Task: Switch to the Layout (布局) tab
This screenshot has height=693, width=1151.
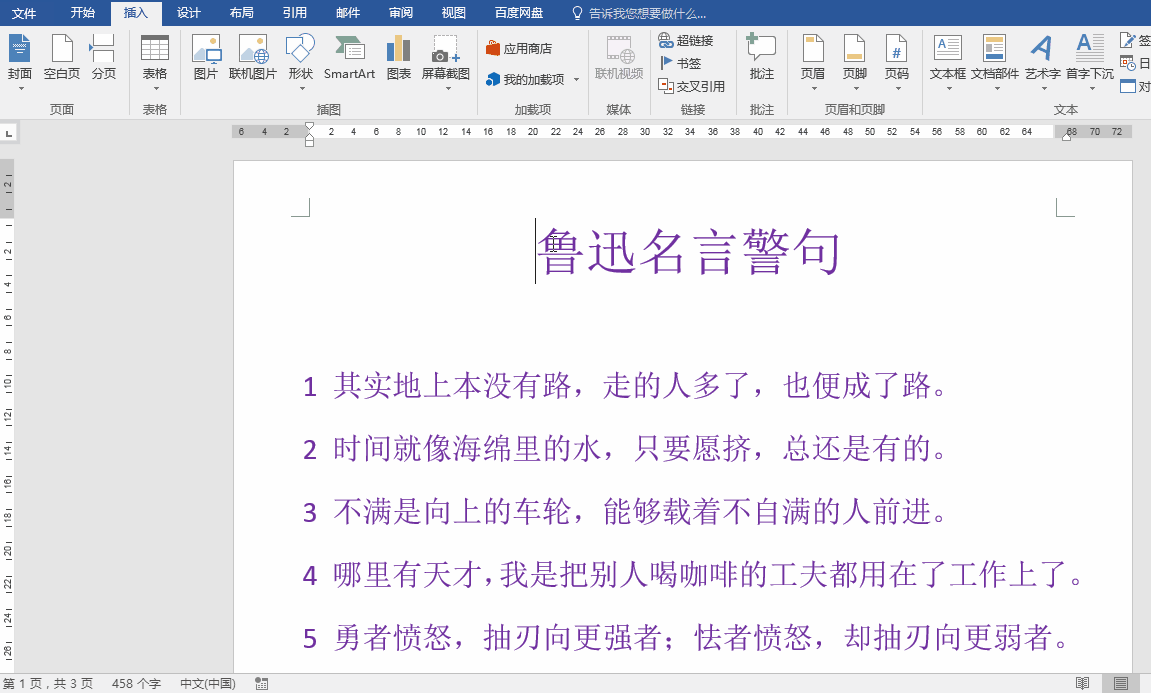Action: point(242,13)
